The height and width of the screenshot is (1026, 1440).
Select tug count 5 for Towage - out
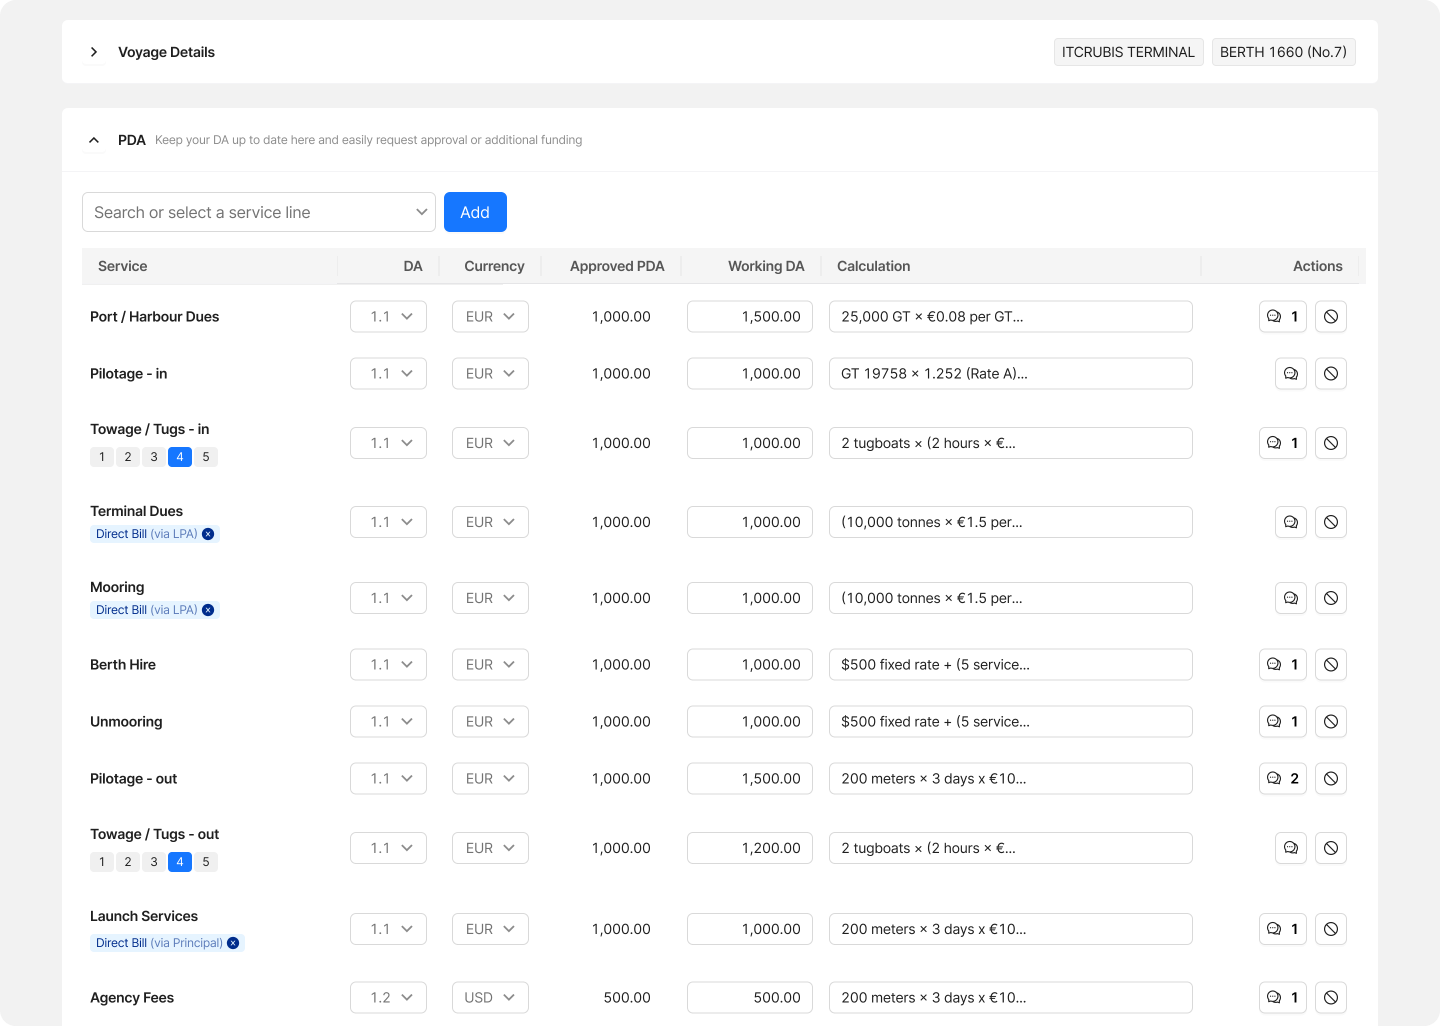point(206,862)
